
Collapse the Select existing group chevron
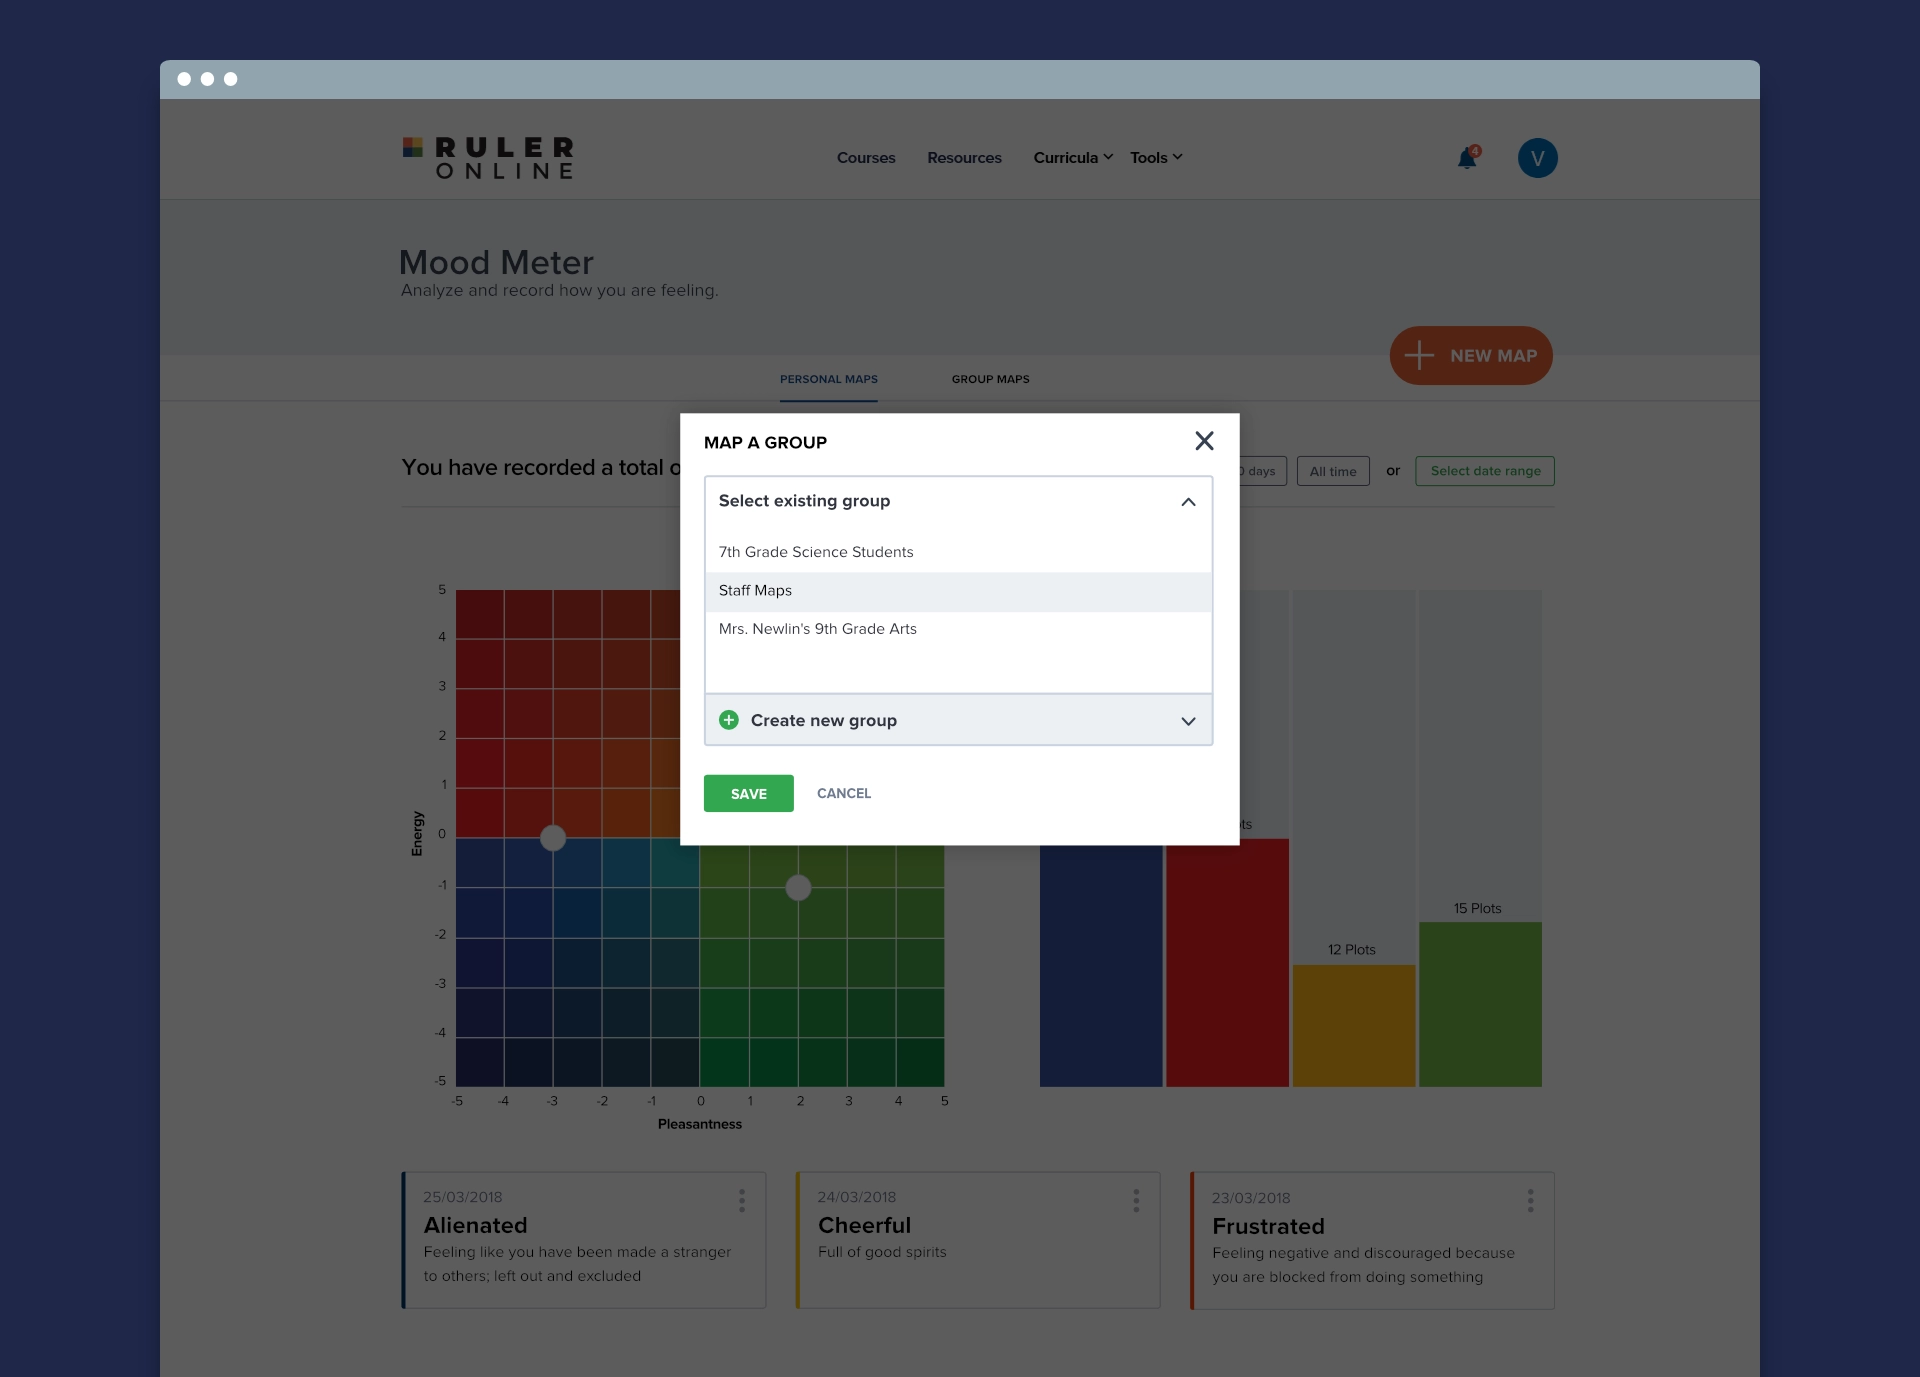tap(1188, 502)
